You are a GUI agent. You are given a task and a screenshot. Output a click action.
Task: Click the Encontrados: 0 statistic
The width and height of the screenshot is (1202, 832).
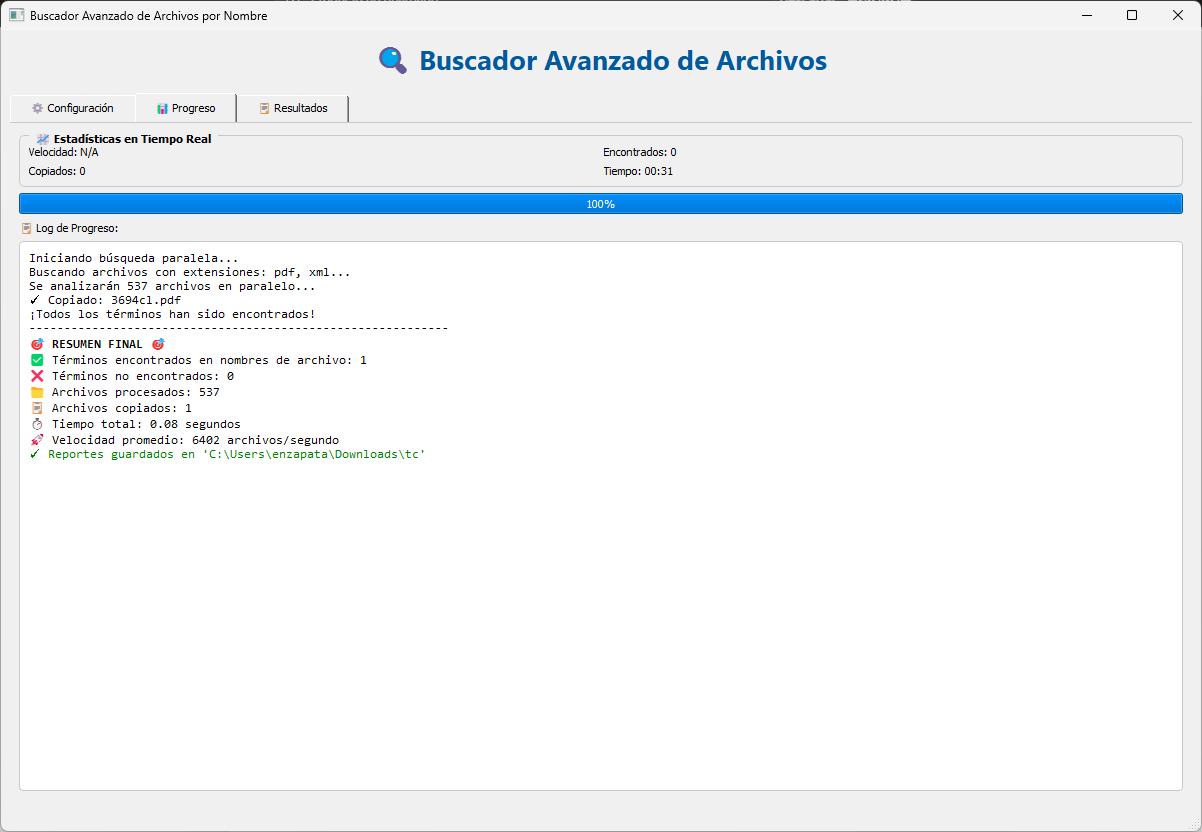tap(639, 153)
